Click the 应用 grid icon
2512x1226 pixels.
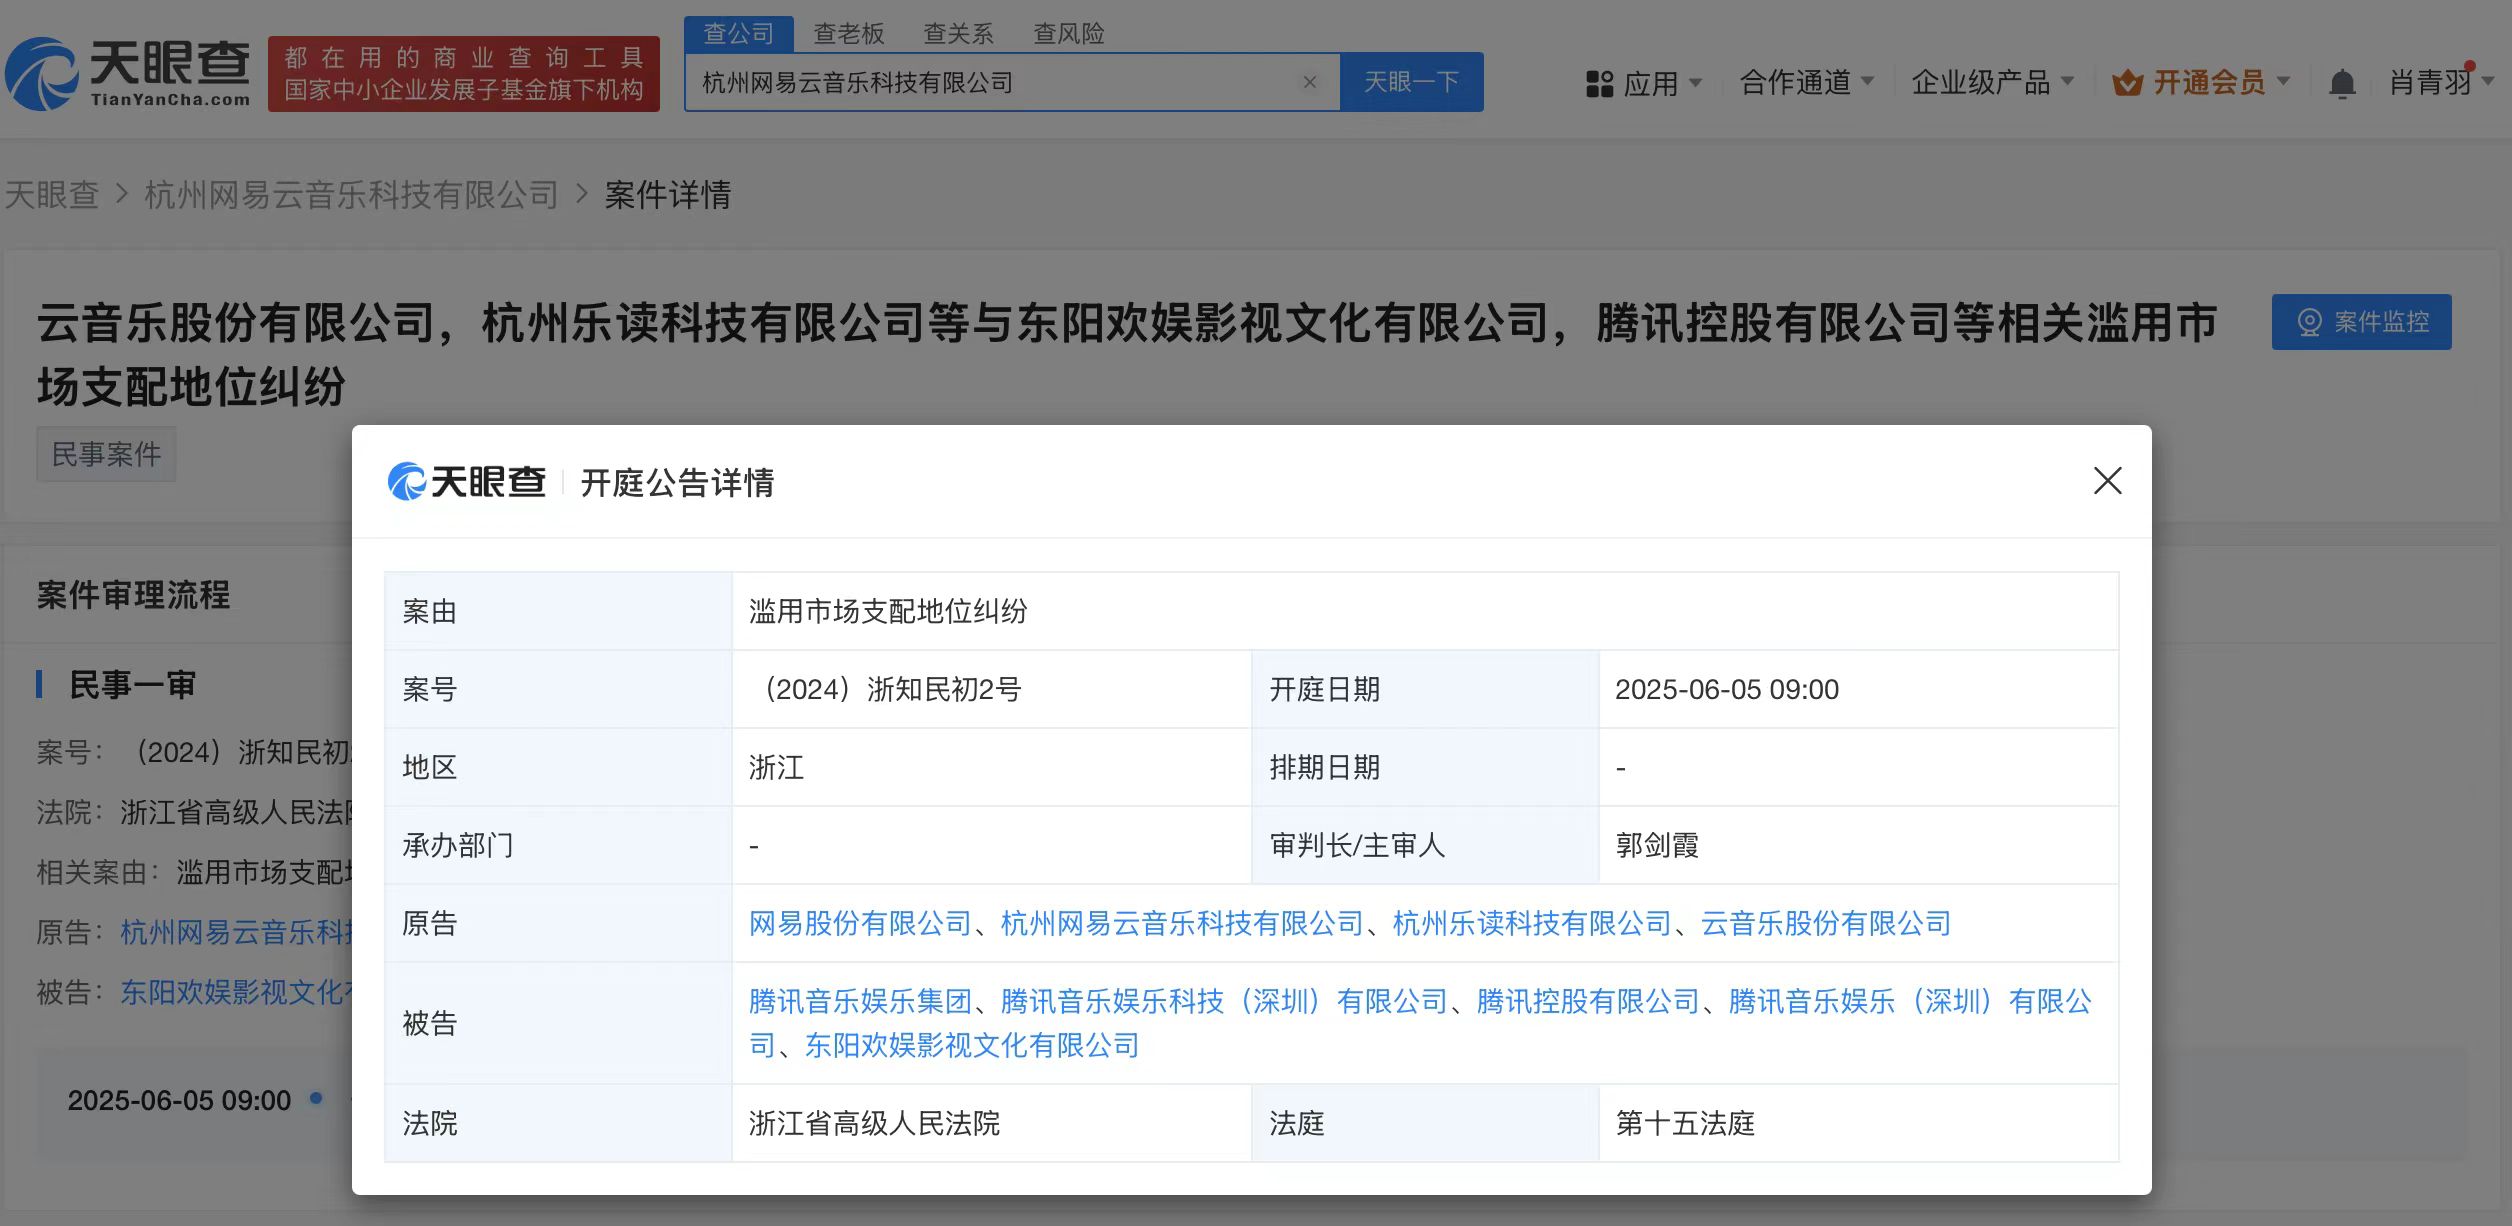tap(1599, 83)
